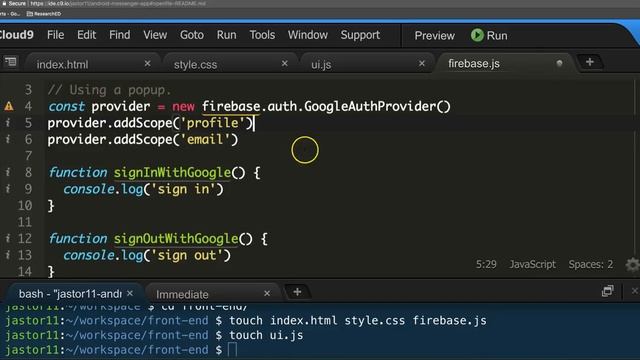Click 'GoogleAuthProvider' in line 4
640x360 pixels.
coord(370,107)
